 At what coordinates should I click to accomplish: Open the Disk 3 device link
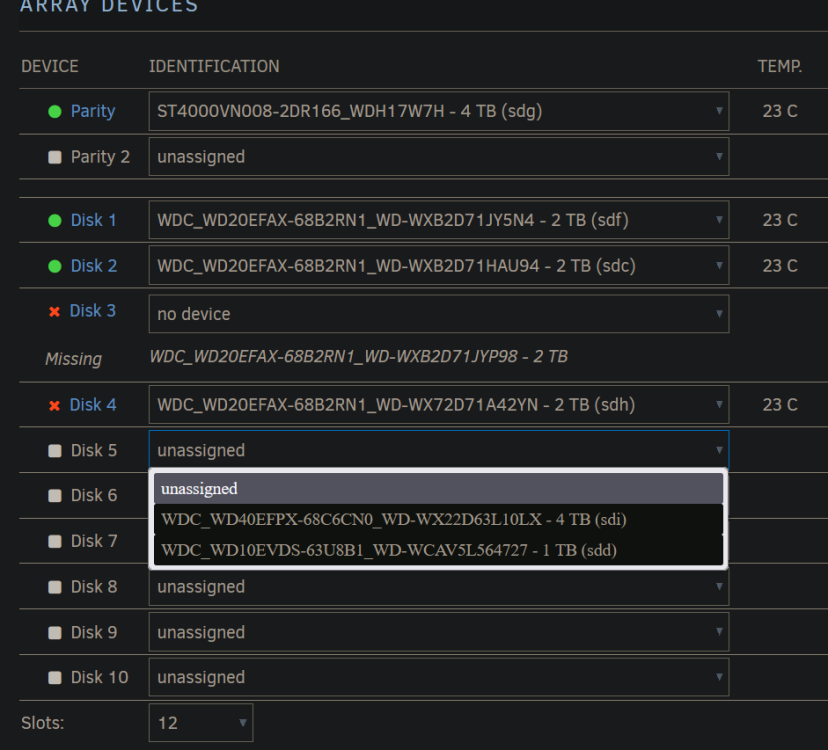[92, 311]
